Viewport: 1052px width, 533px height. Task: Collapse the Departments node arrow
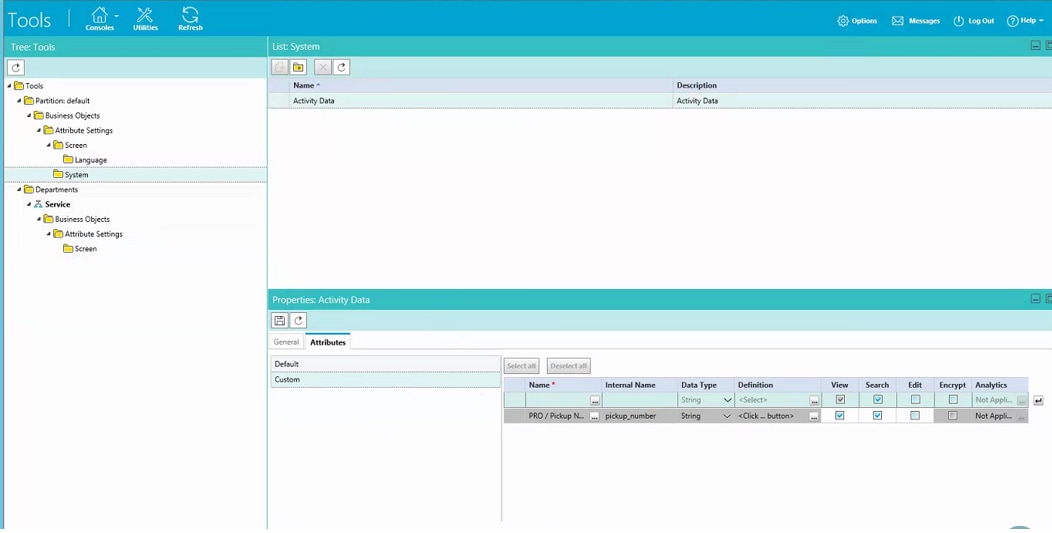tap(19, 189)
